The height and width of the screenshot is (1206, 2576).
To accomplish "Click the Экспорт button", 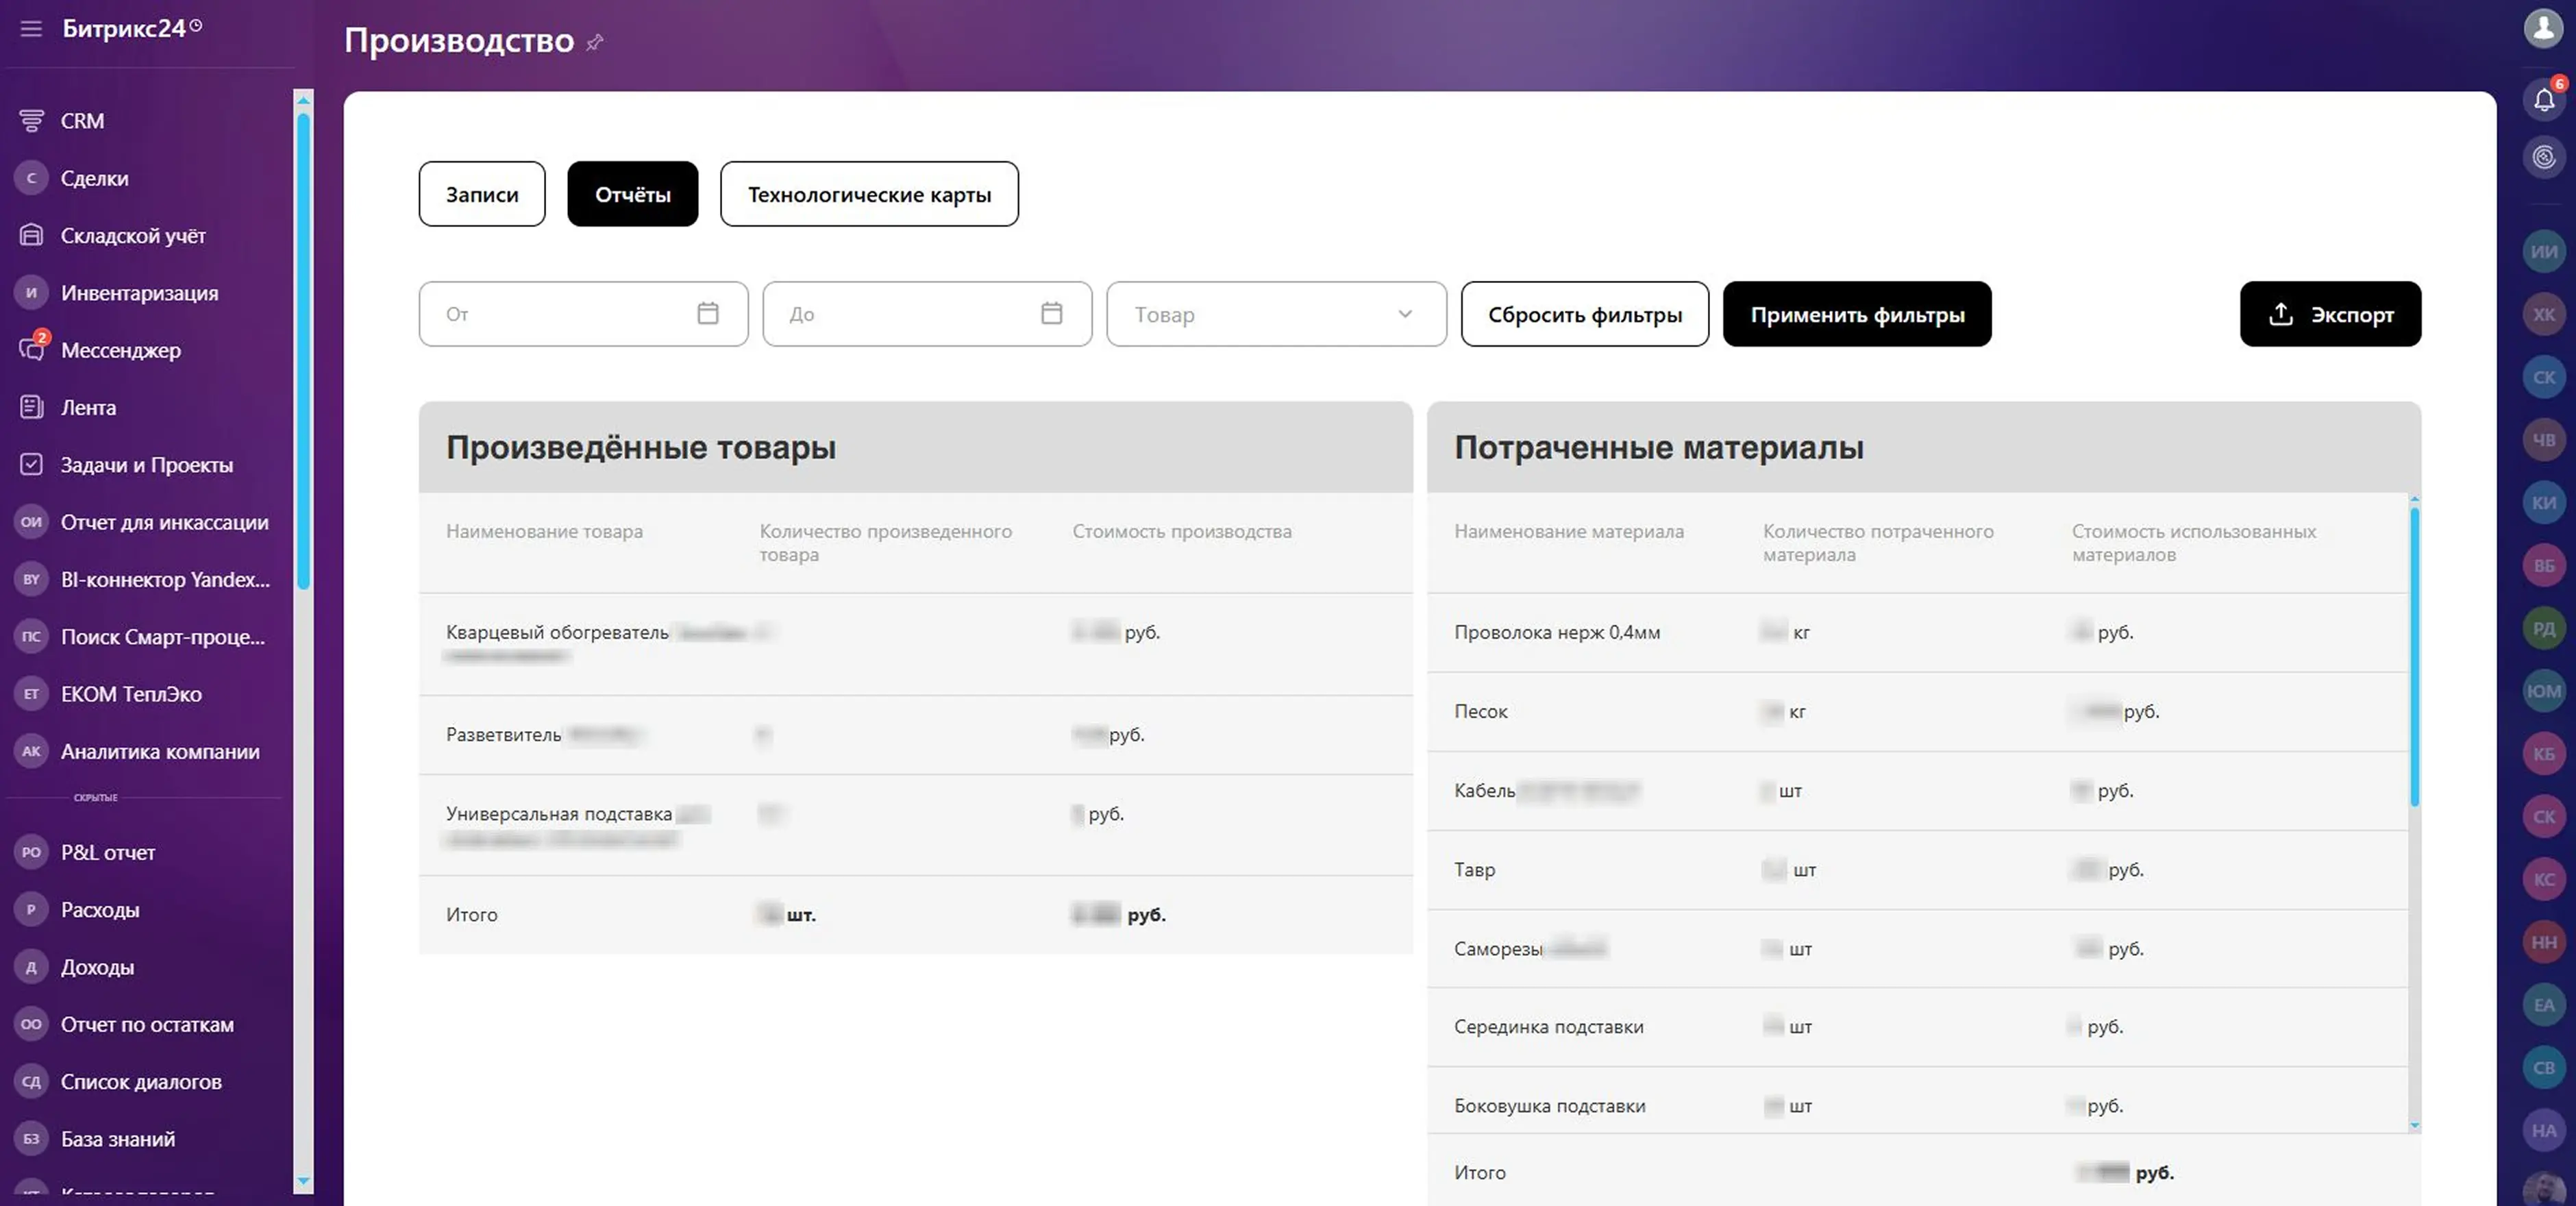I will 2330,314.
